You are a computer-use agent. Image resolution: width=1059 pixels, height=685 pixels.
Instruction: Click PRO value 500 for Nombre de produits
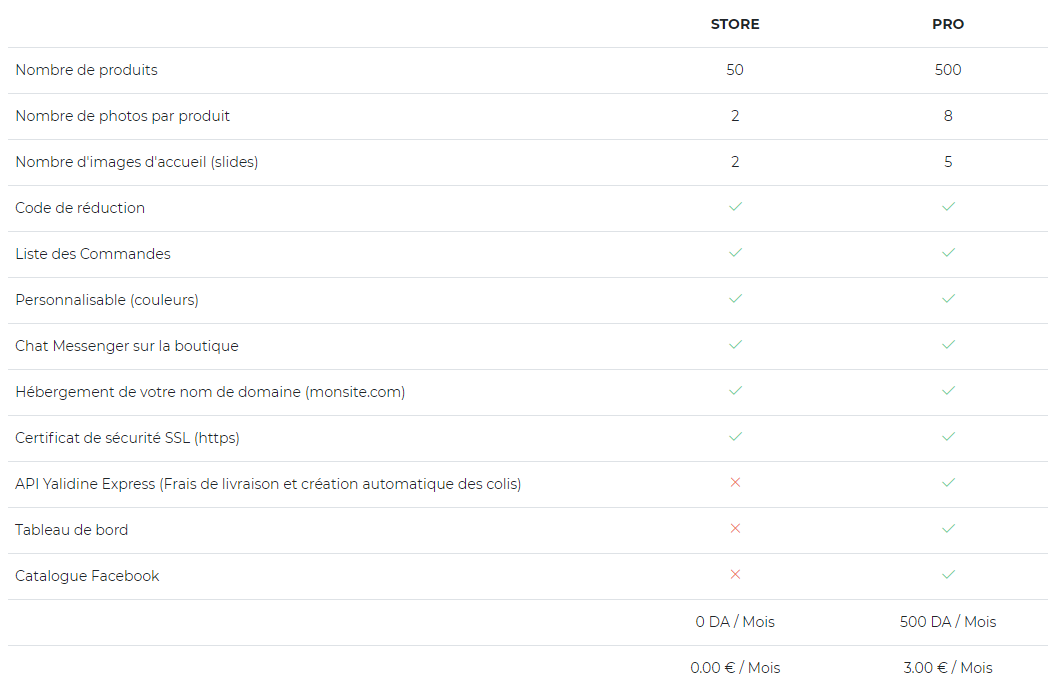pyautogui.click(x=948, y=70)
